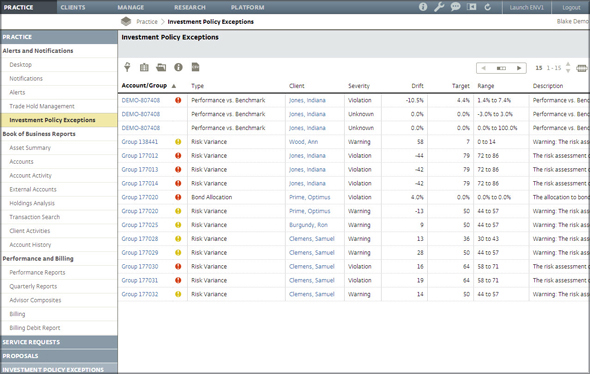Open the Platform top menu

tap(248, 7)
